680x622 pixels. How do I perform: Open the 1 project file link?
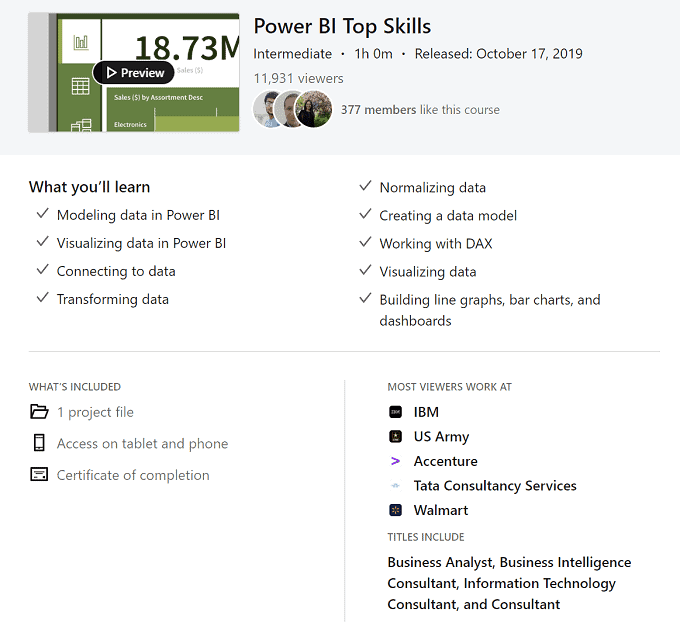coord(95,412)
